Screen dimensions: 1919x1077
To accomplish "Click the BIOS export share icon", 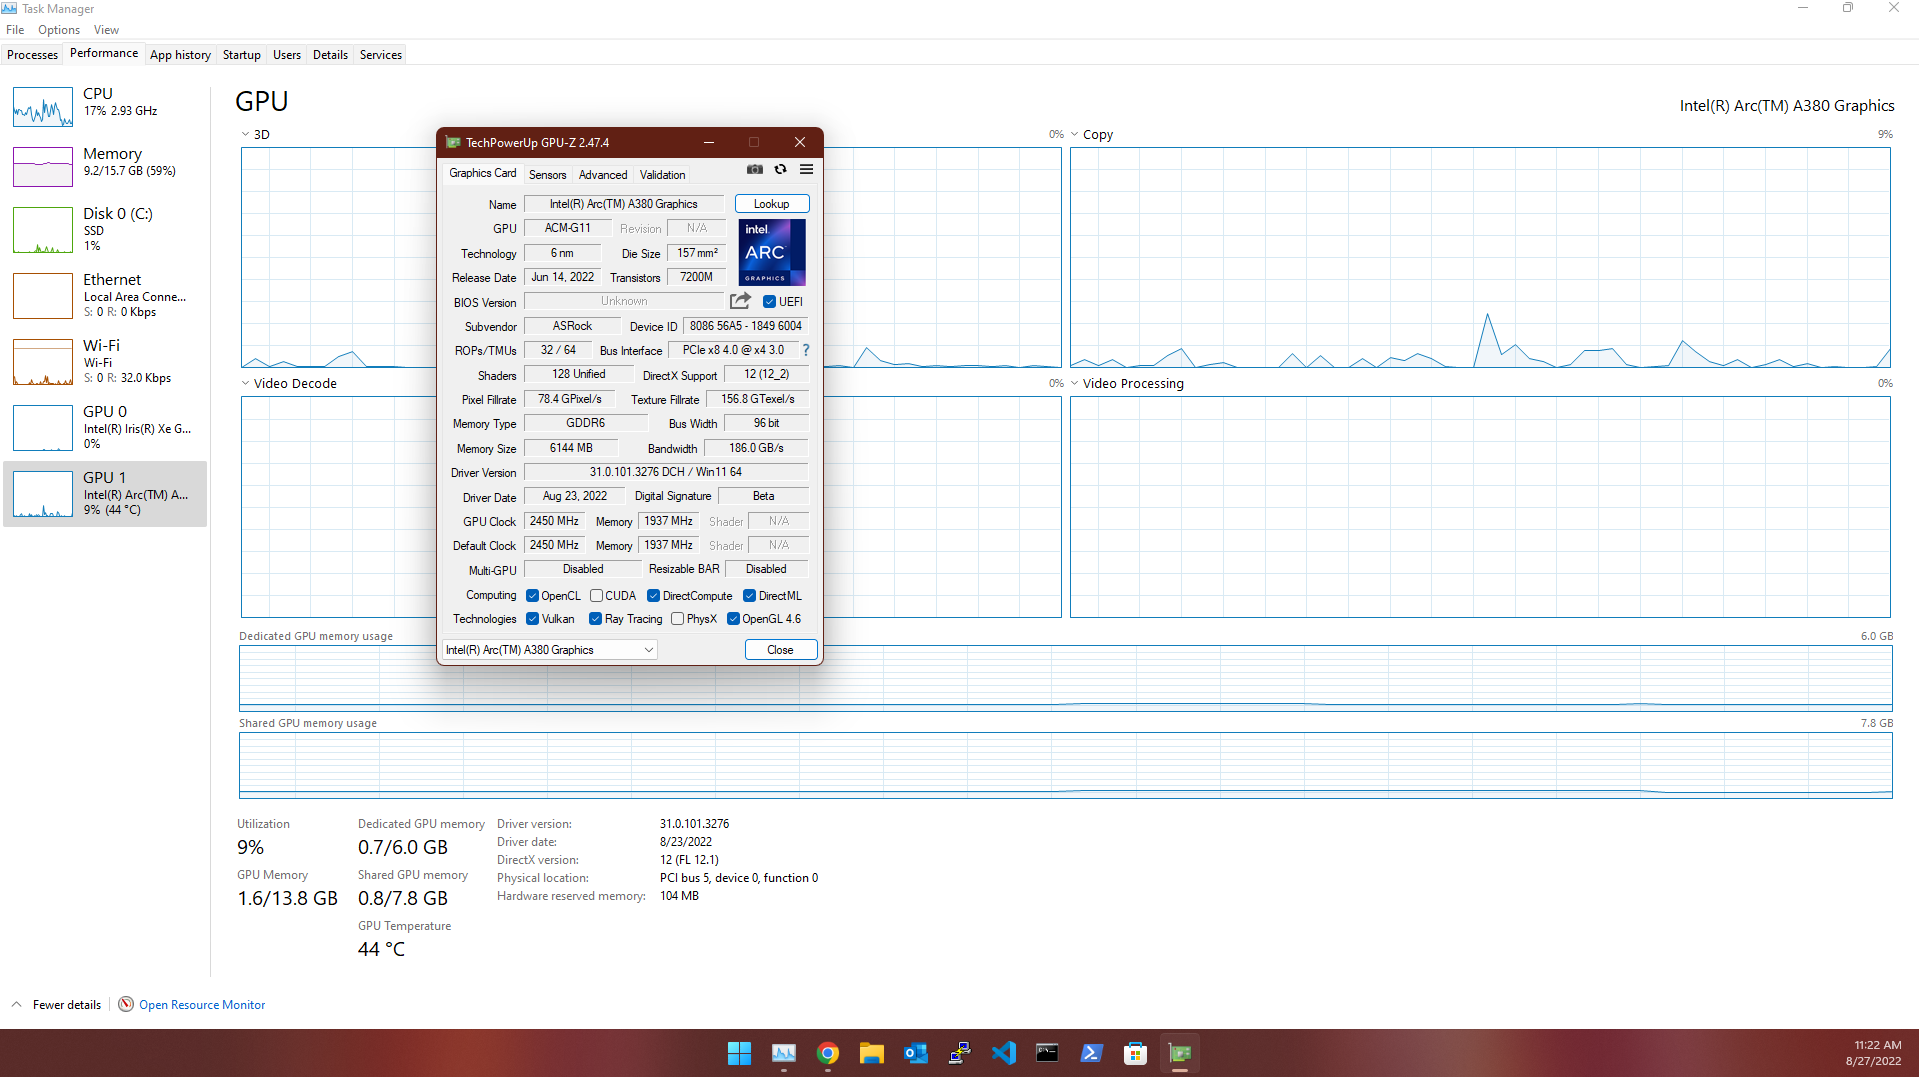I will tap(740, 301).
